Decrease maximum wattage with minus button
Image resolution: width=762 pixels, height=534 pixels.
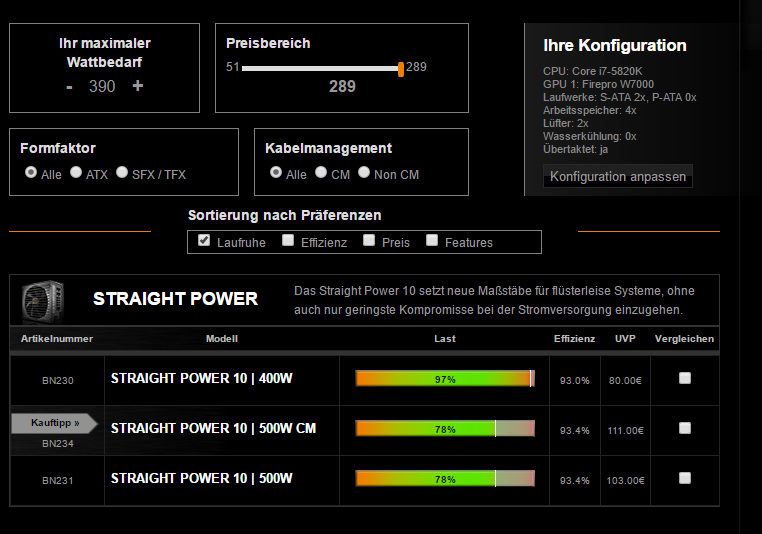tap(69, 87)
